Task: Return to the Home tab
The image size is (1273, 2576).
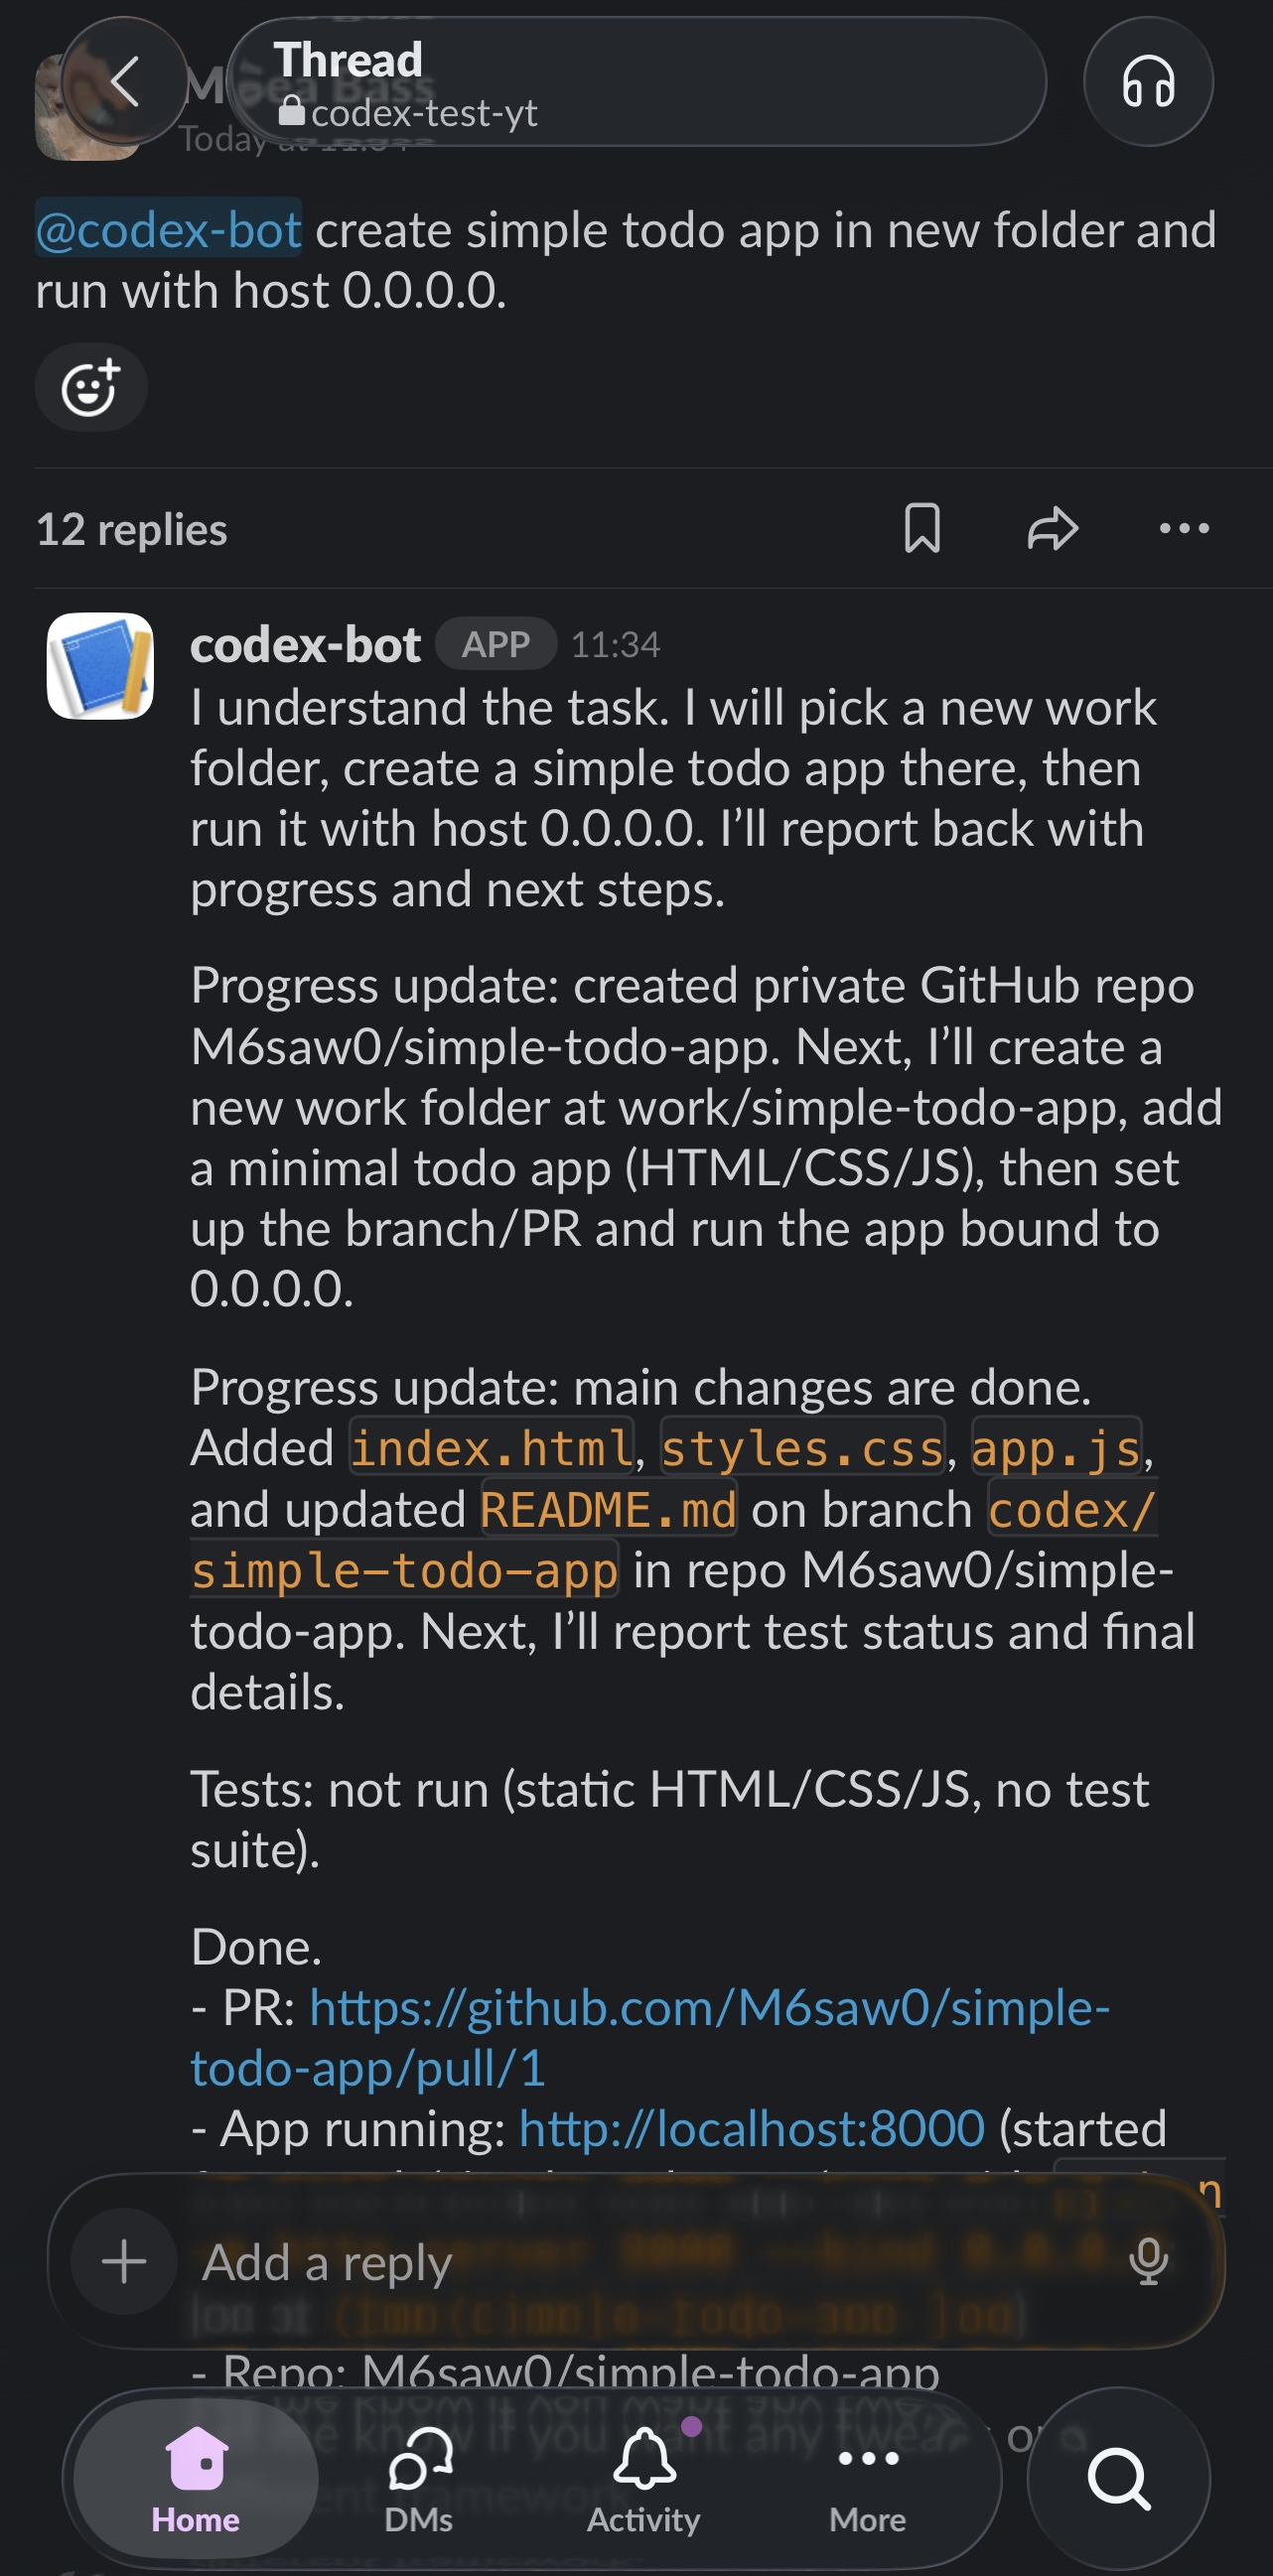Action: click(x=196, y=2480)
